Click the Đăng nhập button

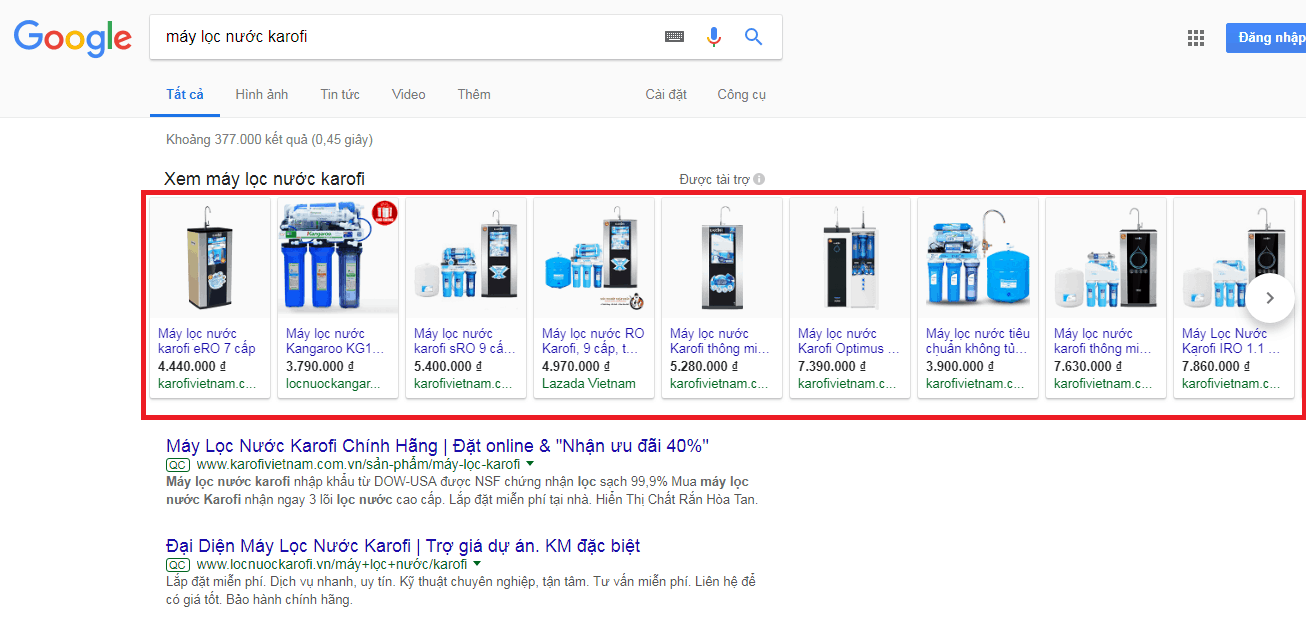[1266, 38]
